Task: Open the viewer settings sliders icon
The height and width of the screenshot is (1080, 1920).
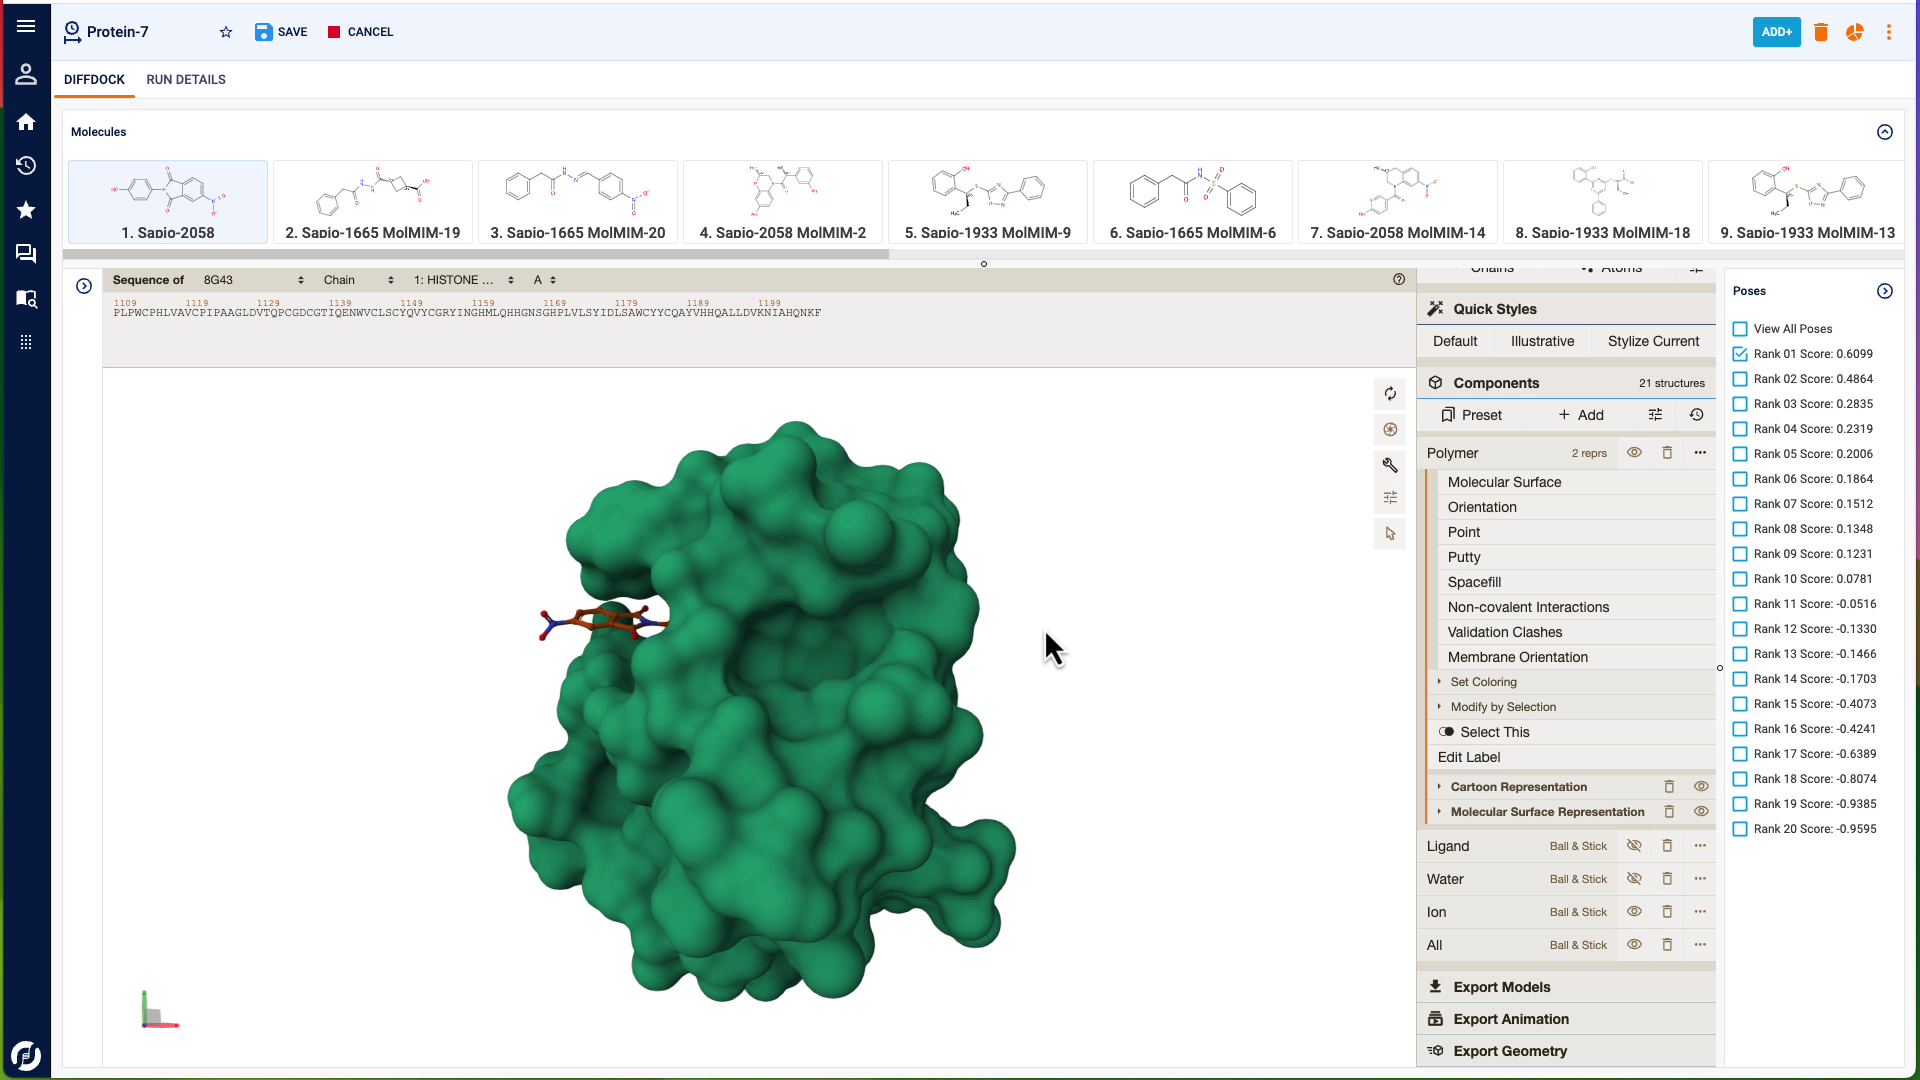Action: (1390, 498)
